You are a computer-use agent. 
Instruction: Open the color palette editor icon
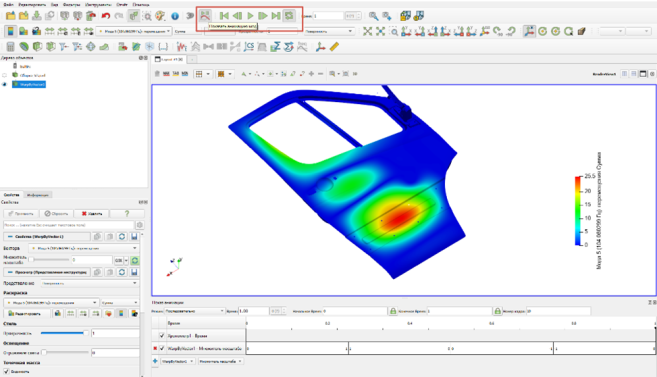[x=160, y=16]
